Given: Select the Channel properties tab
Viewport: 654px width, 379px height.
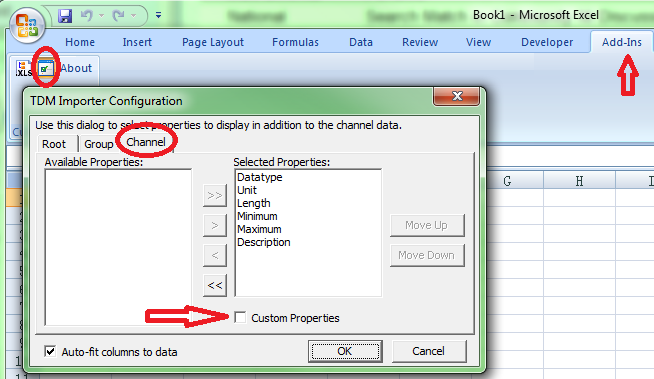Looking at the screenshot, I should 146,142.
